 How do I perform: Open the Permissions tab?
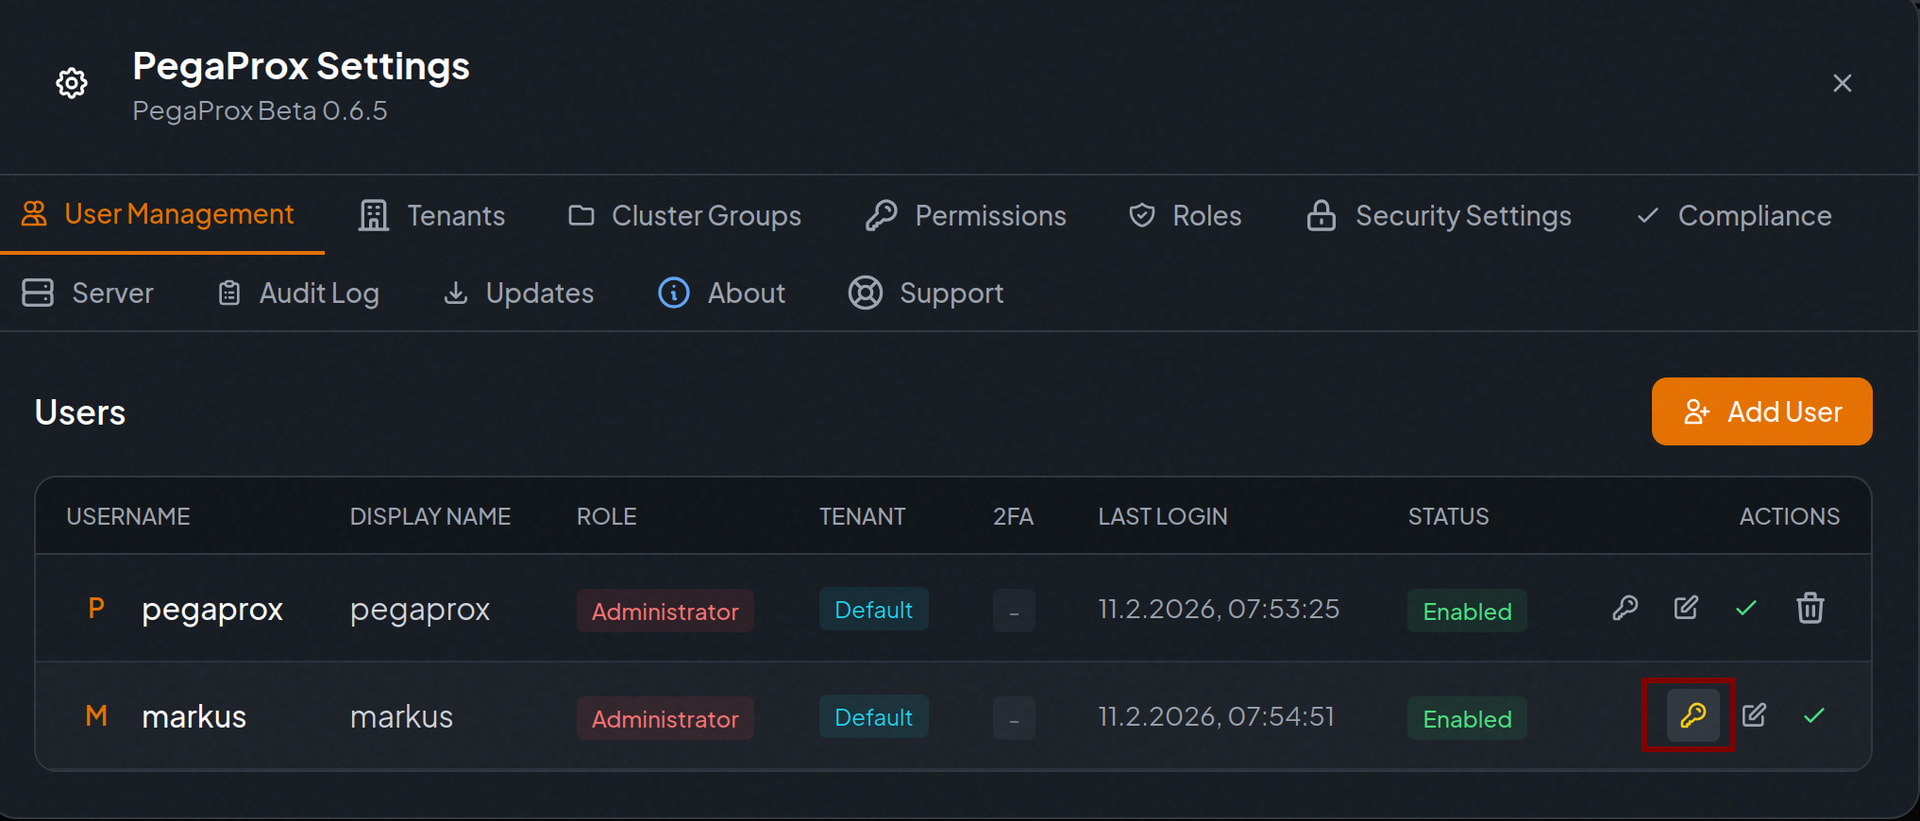coord(966,216)
